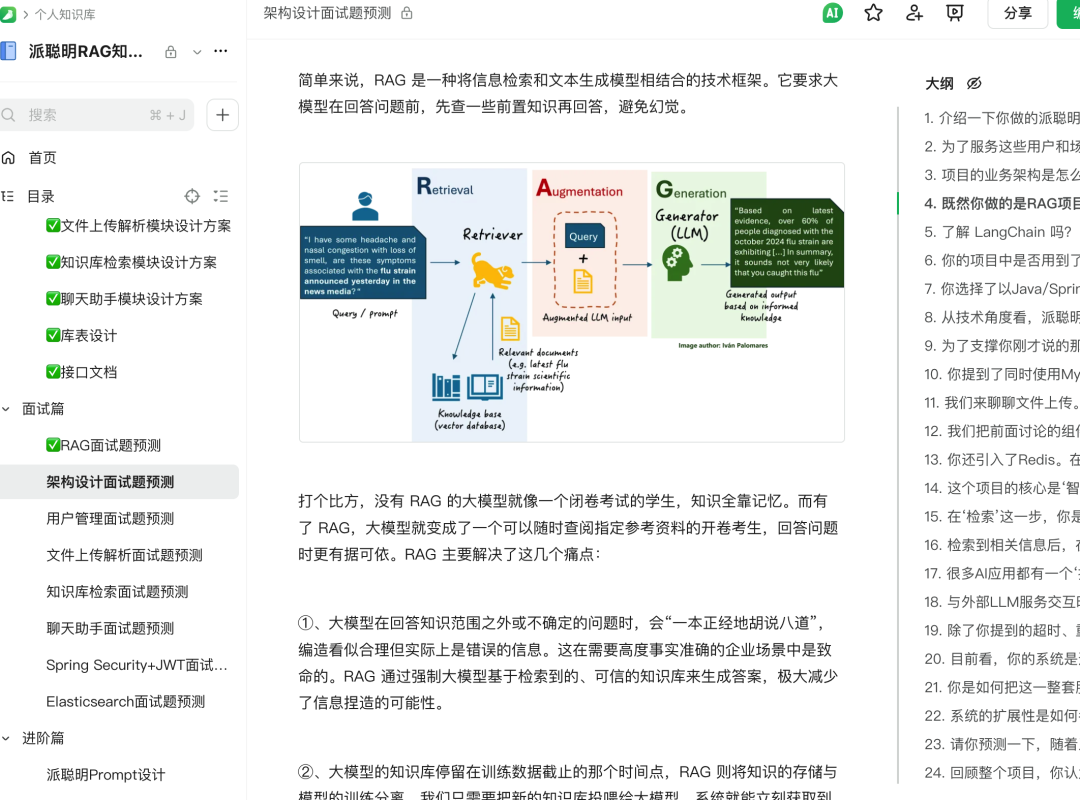The width and height of the screenshot is (1080, 800).
Task: Click the 大纲 outline heading
Action: 939,83
